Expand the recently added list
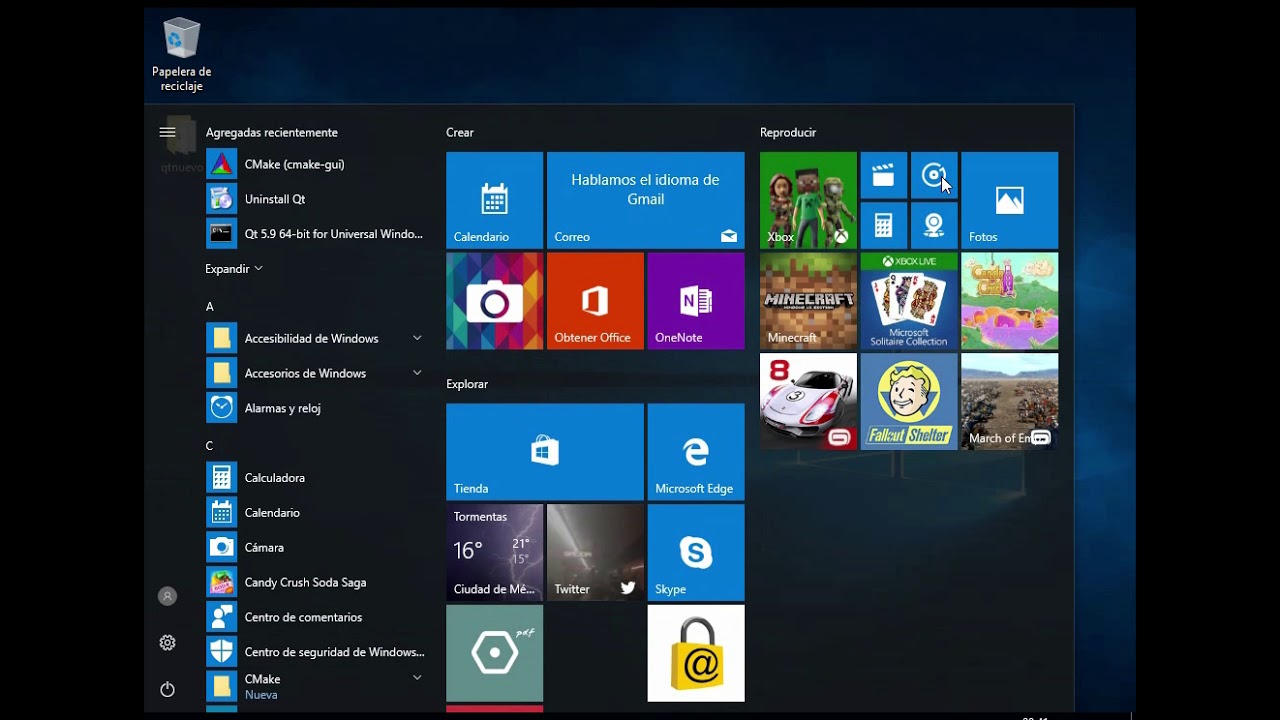 coord(234,269)
